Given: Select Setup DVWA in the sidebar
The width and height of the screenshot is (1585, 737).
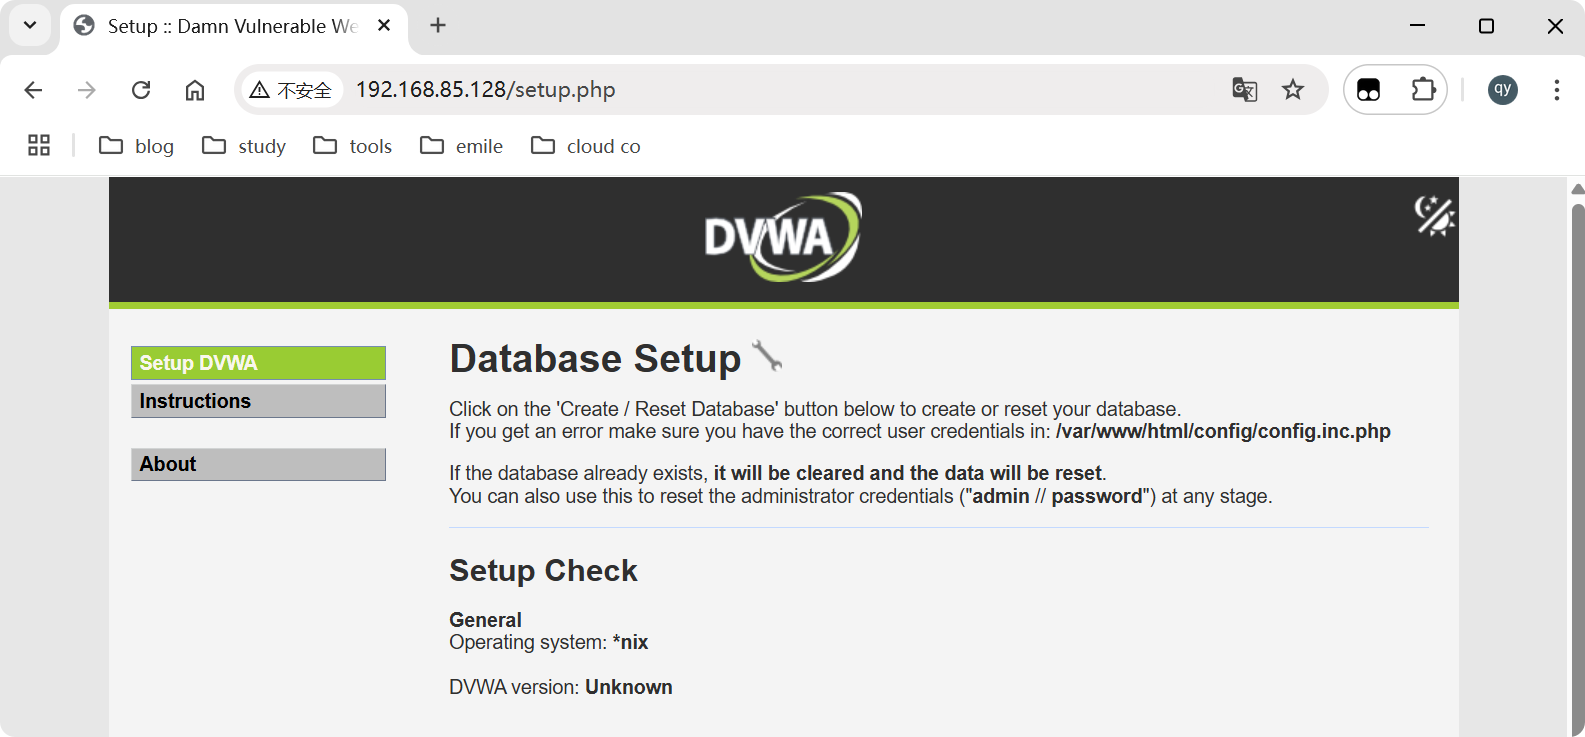Looking at the screenshot, I should tap(258, 363).
